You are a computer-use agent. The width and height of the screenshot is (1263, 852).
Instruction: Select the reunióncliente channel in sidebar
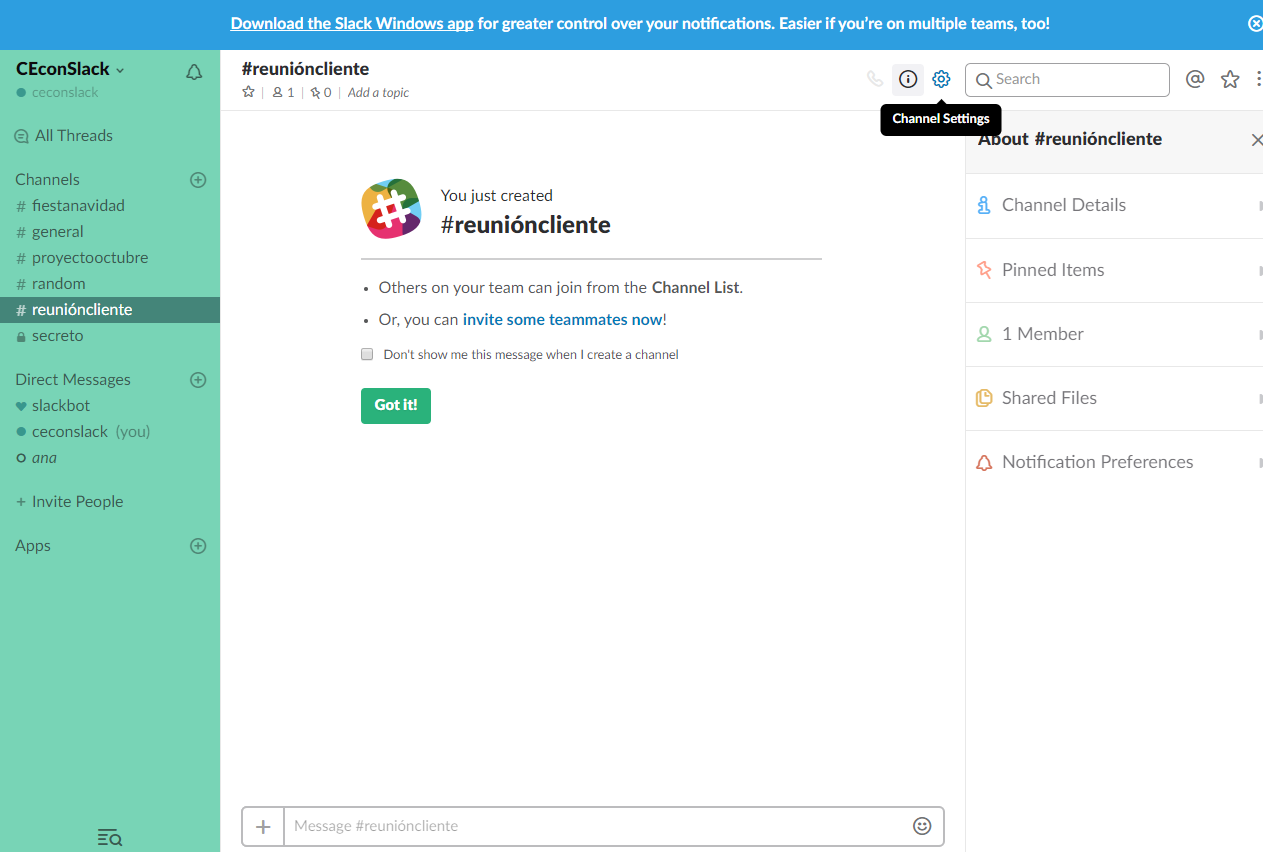[x=110, y=310]
